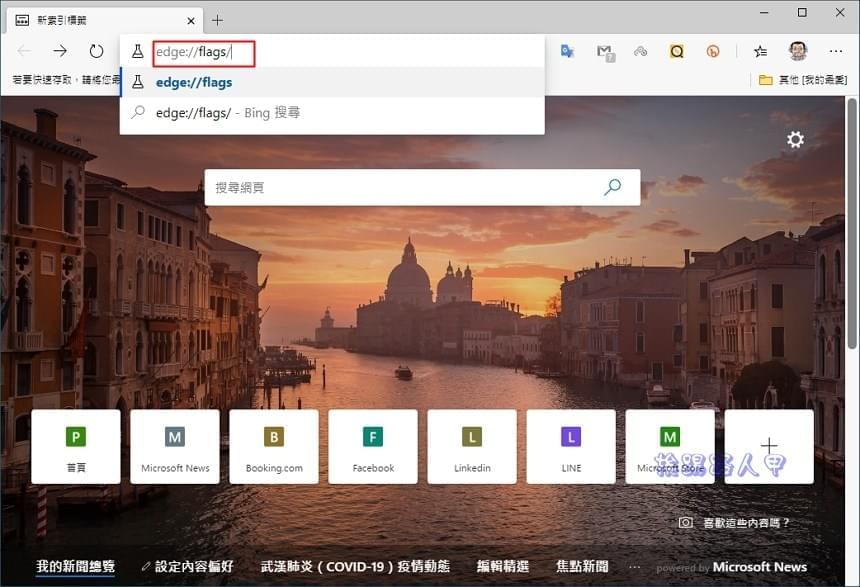Image resolution: width=860 pixels, height=587 pixels.
Task: Select the COVID-19 疫情動態 news tab
Action: pyautogui.click(x=355, y=567)
